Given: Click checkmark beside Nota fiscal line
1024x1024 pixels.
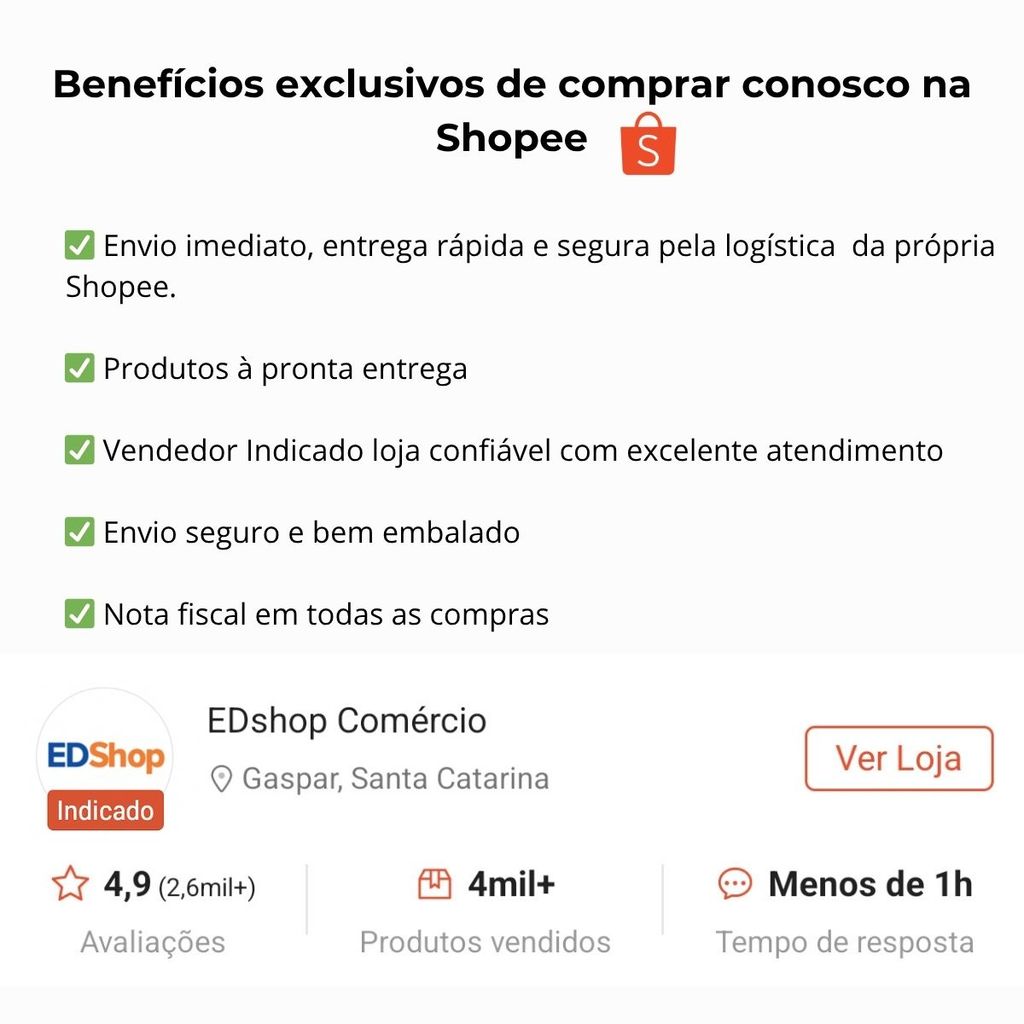Looking at the screenshot, I should tap(79, 614).
